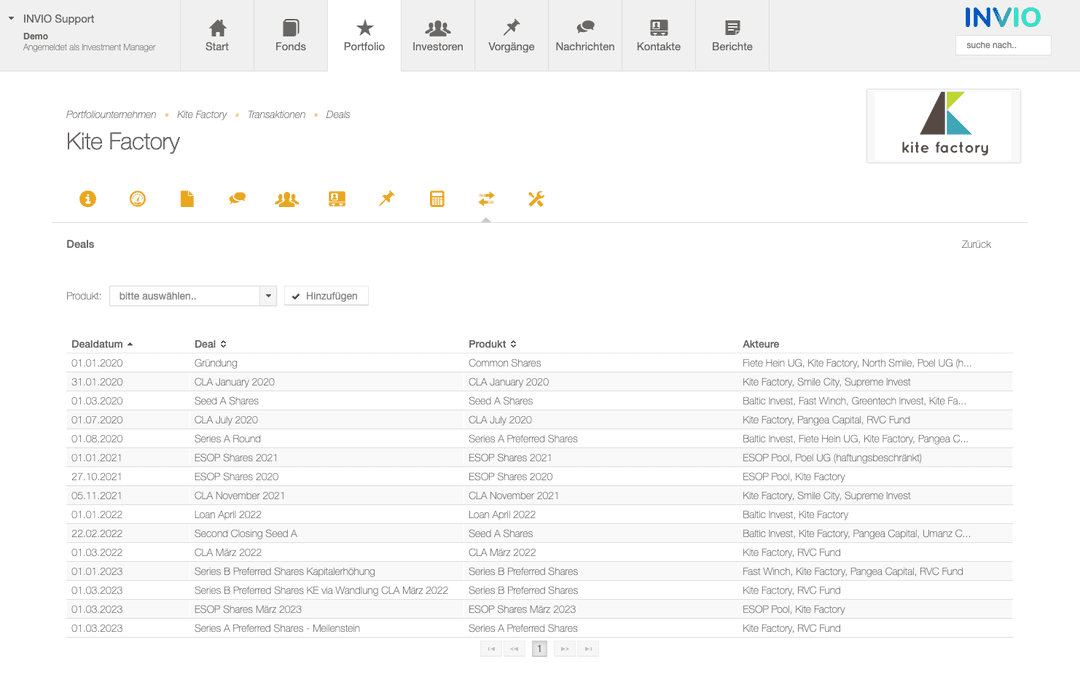Expand the Produkt dropdown
Screen dimensions: 1080x677
267,296
